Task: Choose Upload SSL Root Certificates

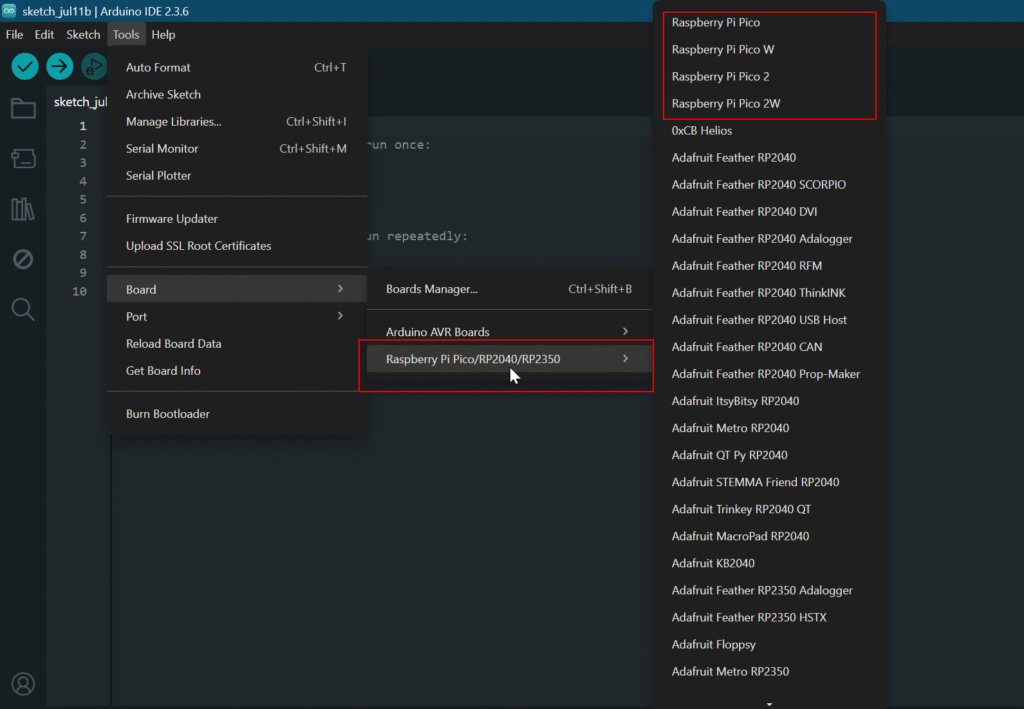Action: (236, 246)
